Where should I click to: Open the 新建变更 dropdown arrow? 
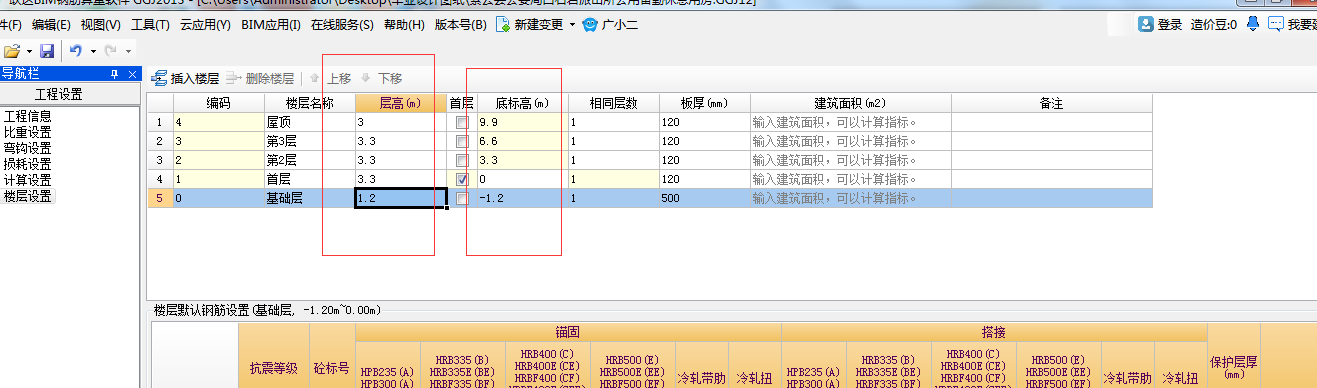coord(572,24)
